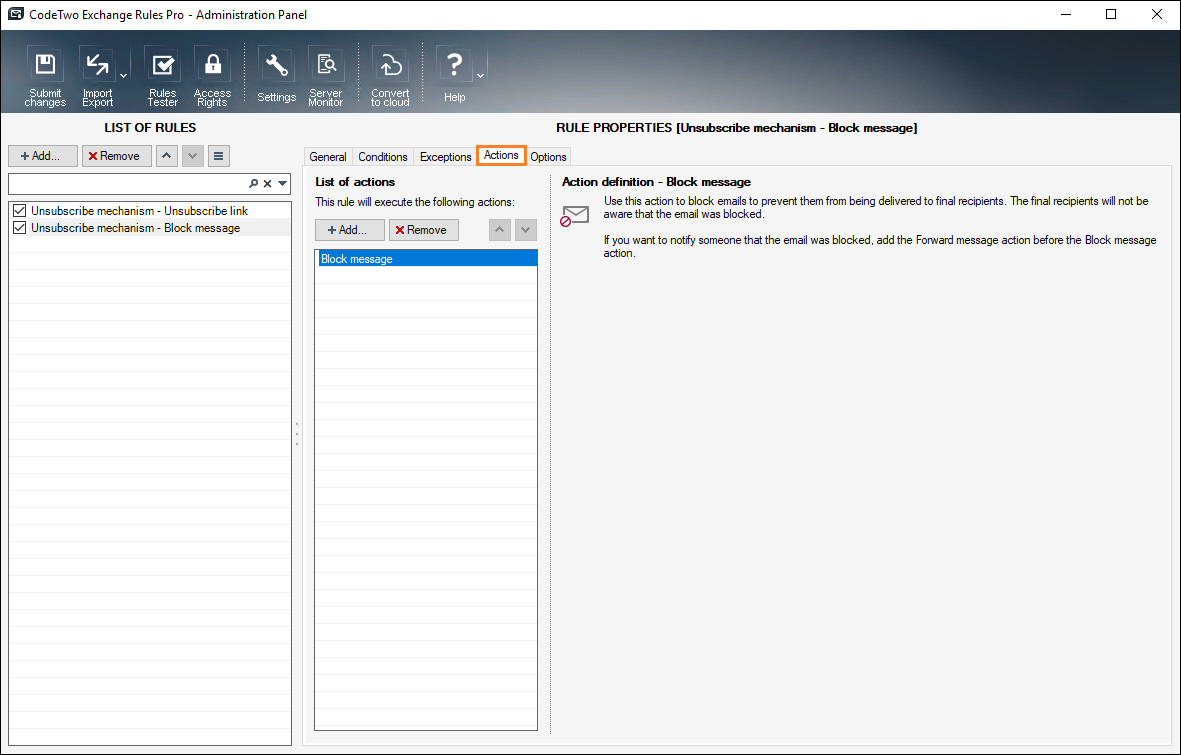
Task: Expand the Help dropdown arrow
Action: [481, 75]
